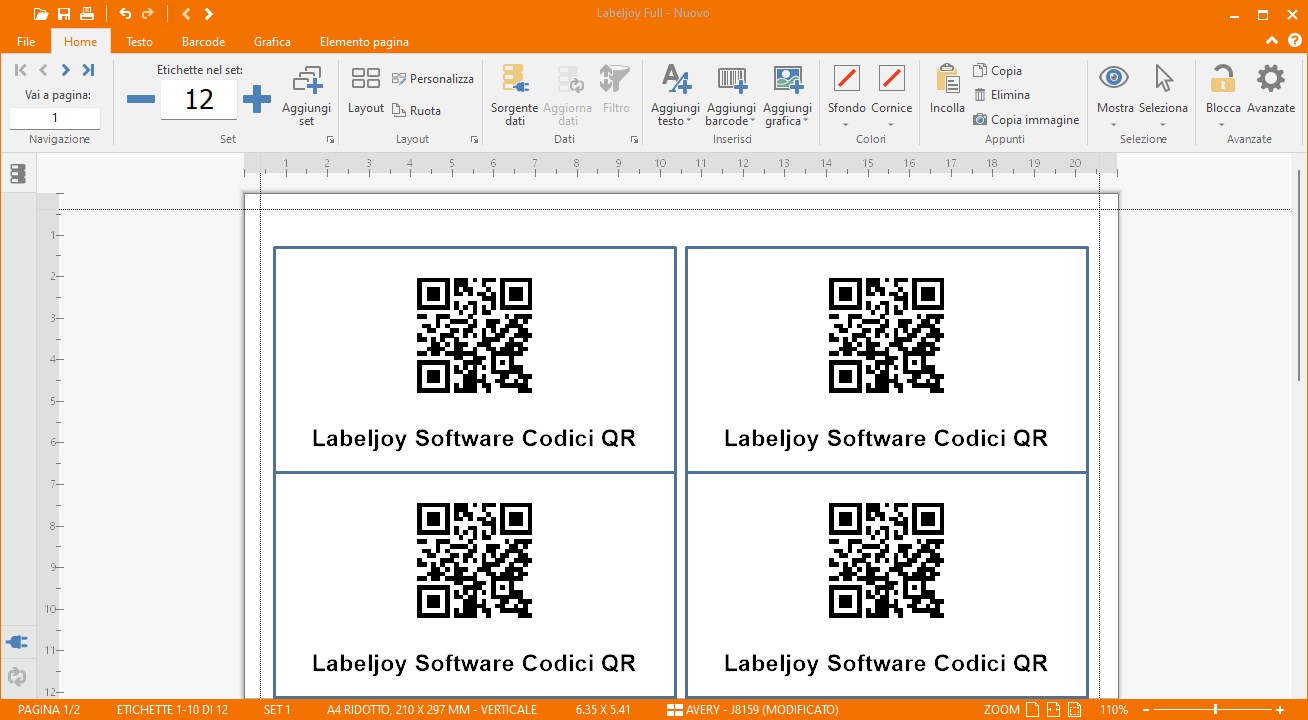Go to next page in Navigazione group

pos(65,70)
